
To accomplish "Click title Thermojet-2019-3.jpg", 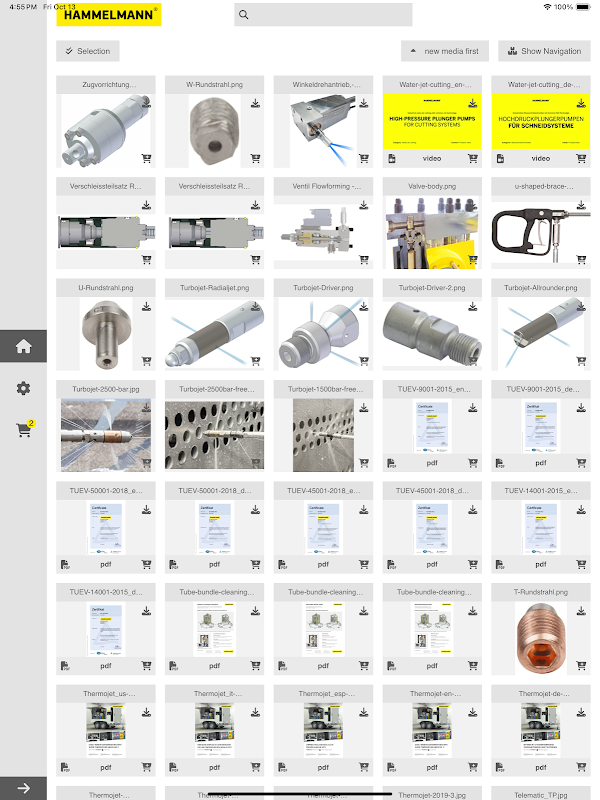I will pyautogui.click(x=432, y=794).
